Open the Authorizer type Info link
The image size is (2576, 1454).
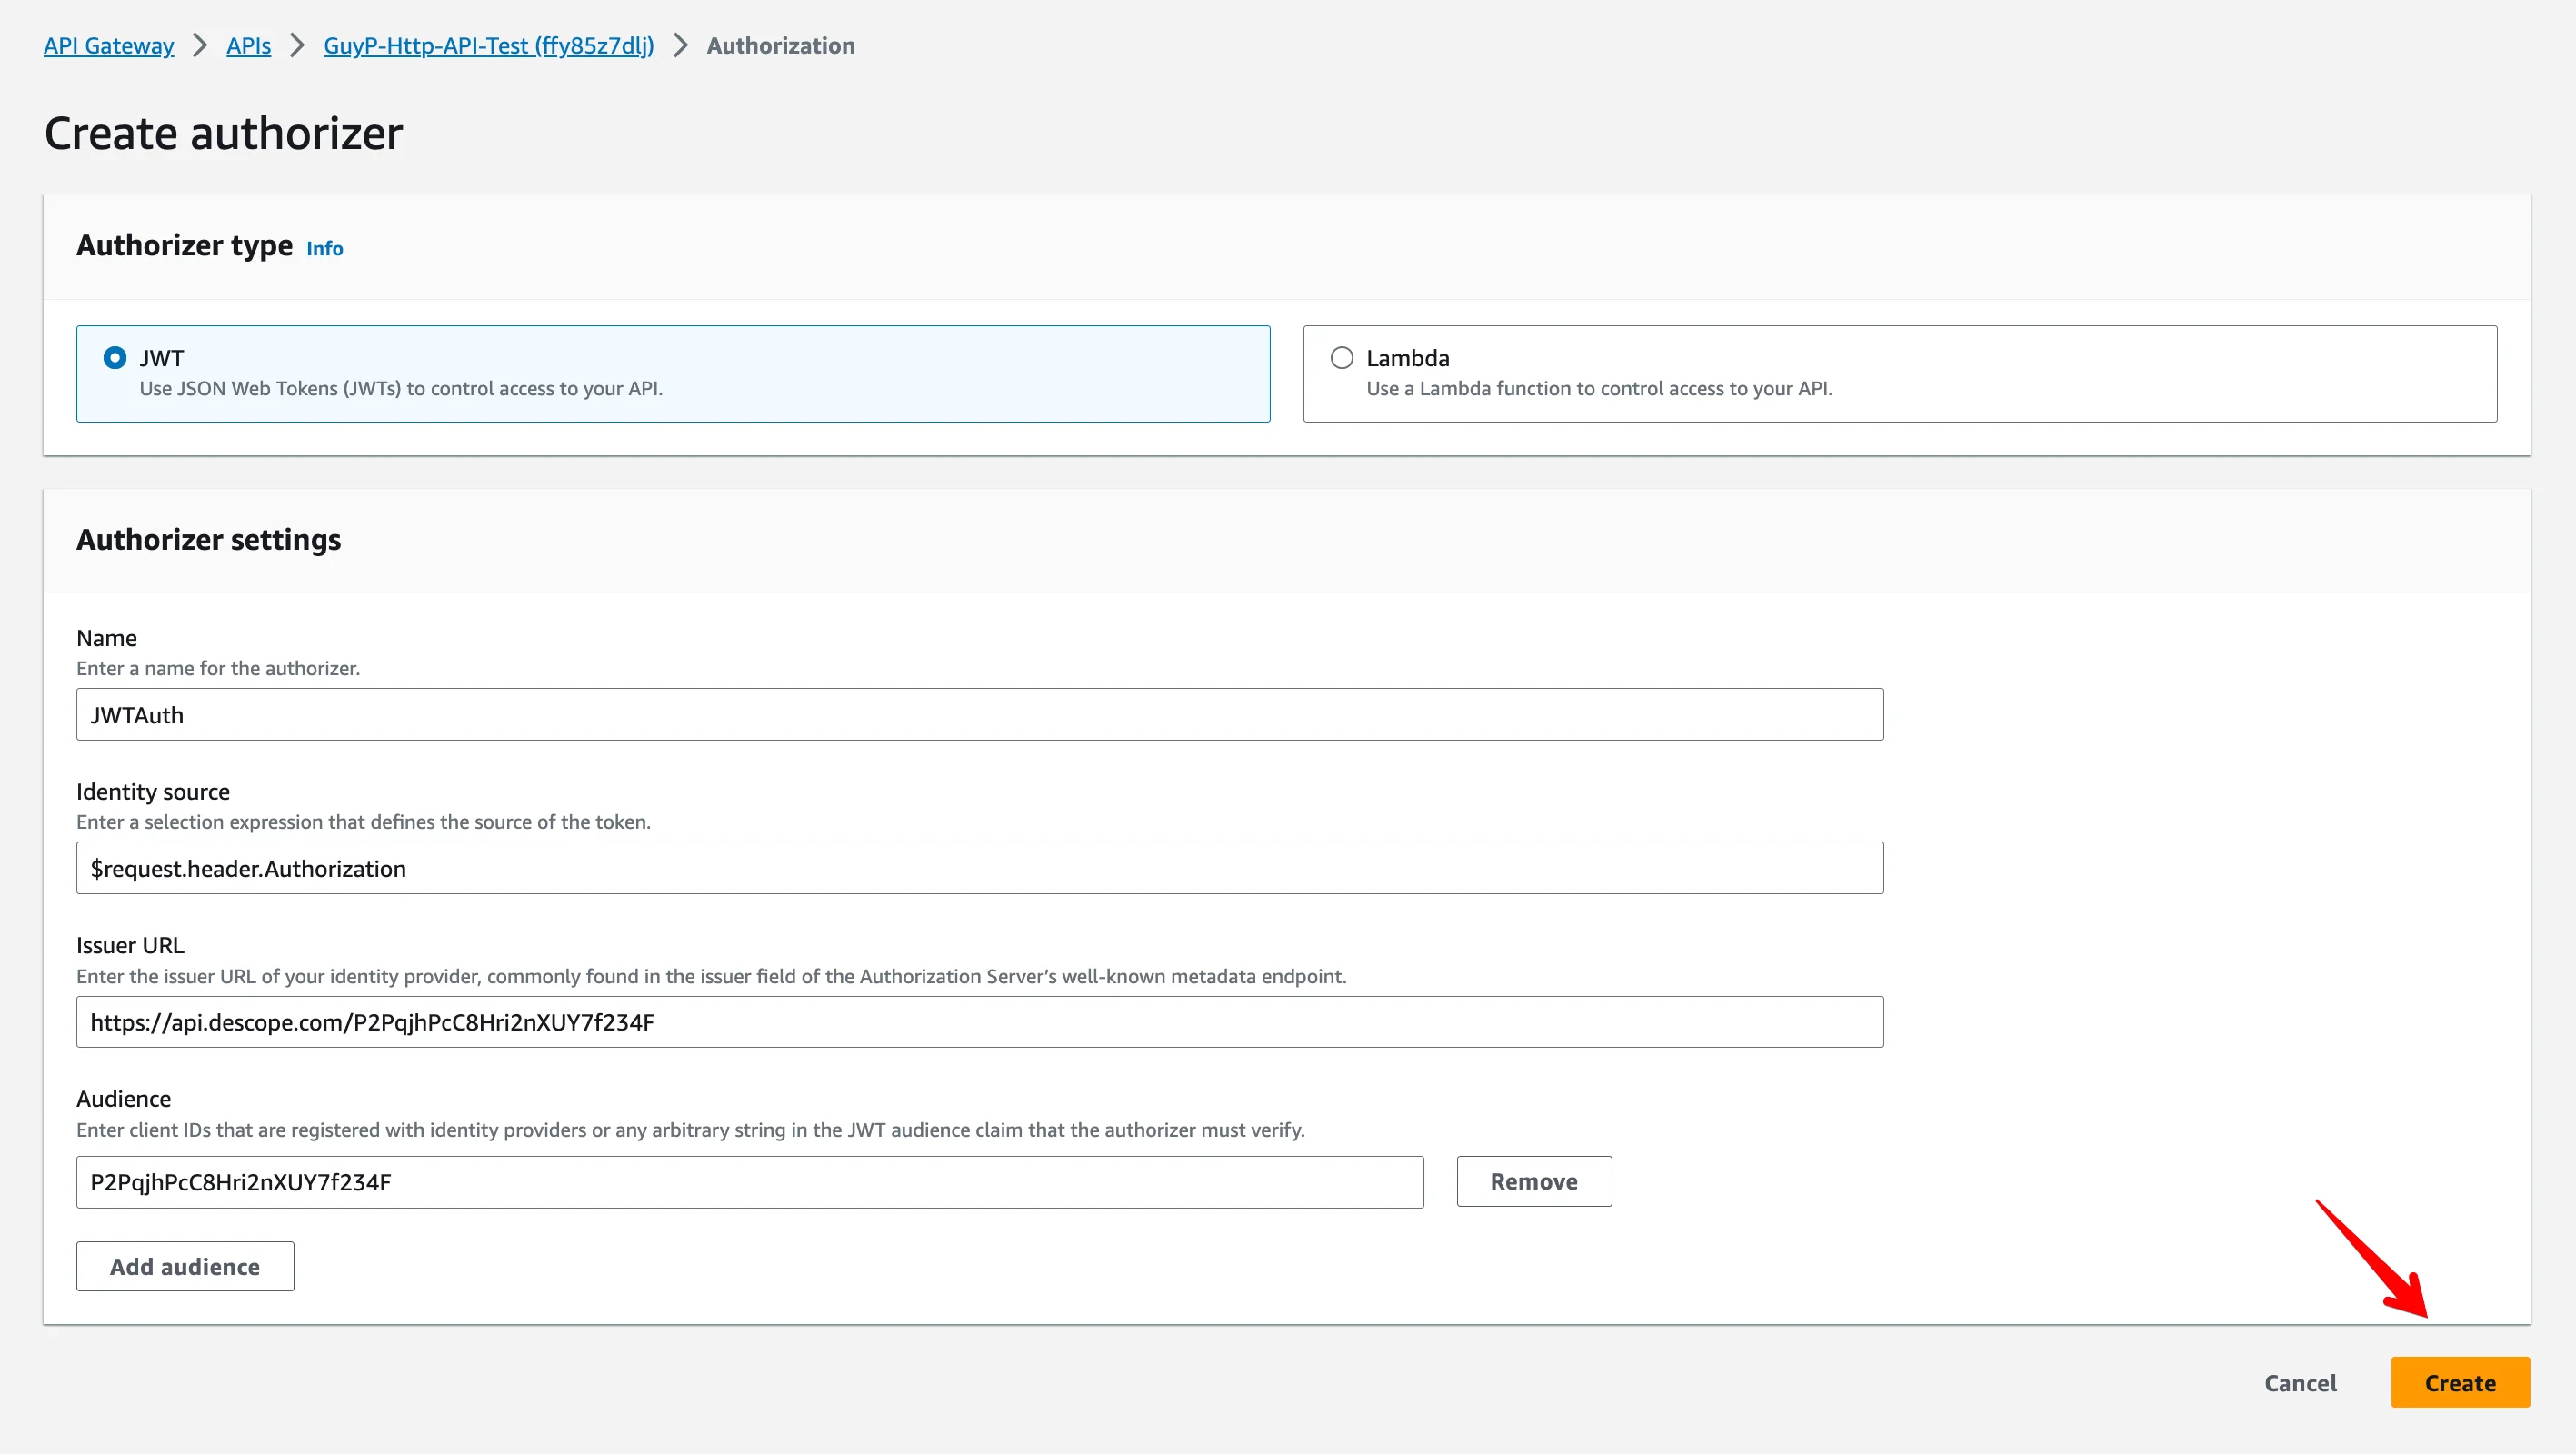point(324,249)
